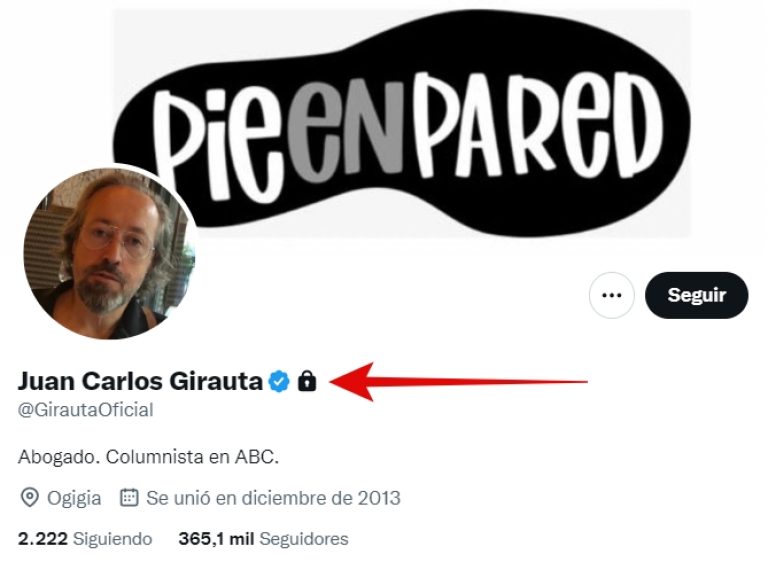Image resolution: width=768 pixels, height=562 pixels.
Task: Click the Seguir follow button
Action: [x=696, y=295]
